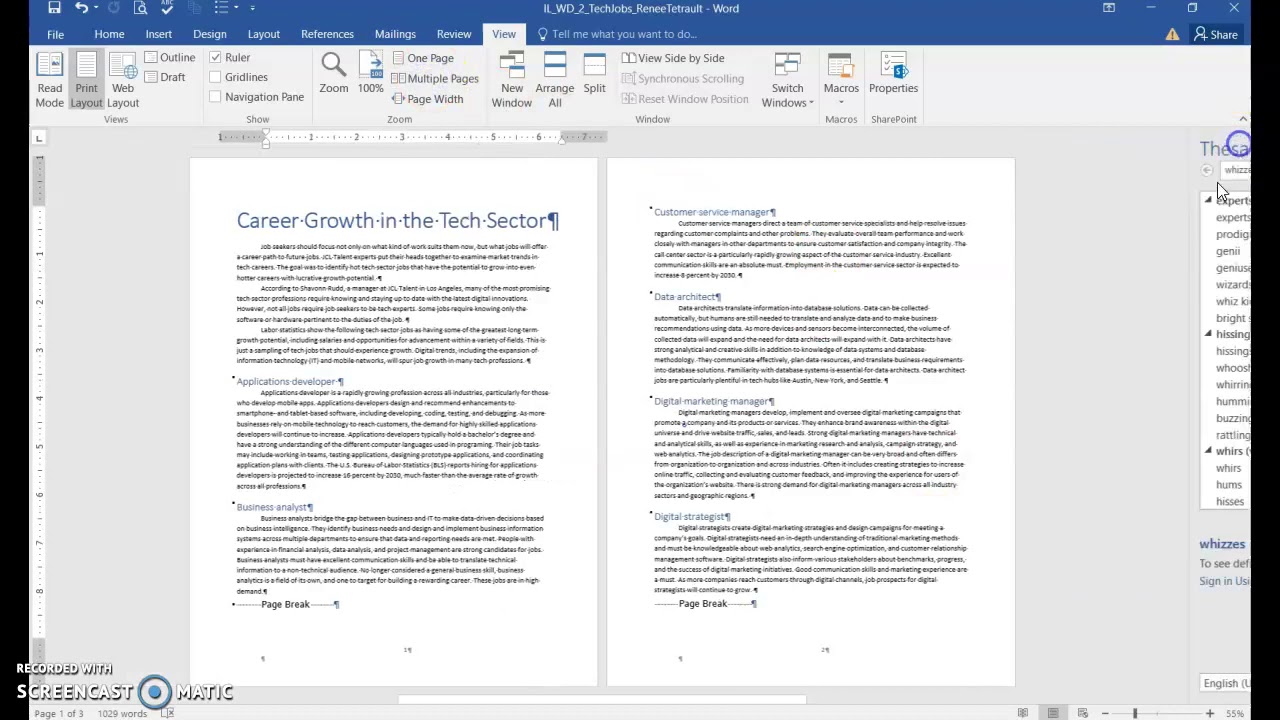
Task: Switch to Print Layout from status bar
Action: [x=1053, y=713]
